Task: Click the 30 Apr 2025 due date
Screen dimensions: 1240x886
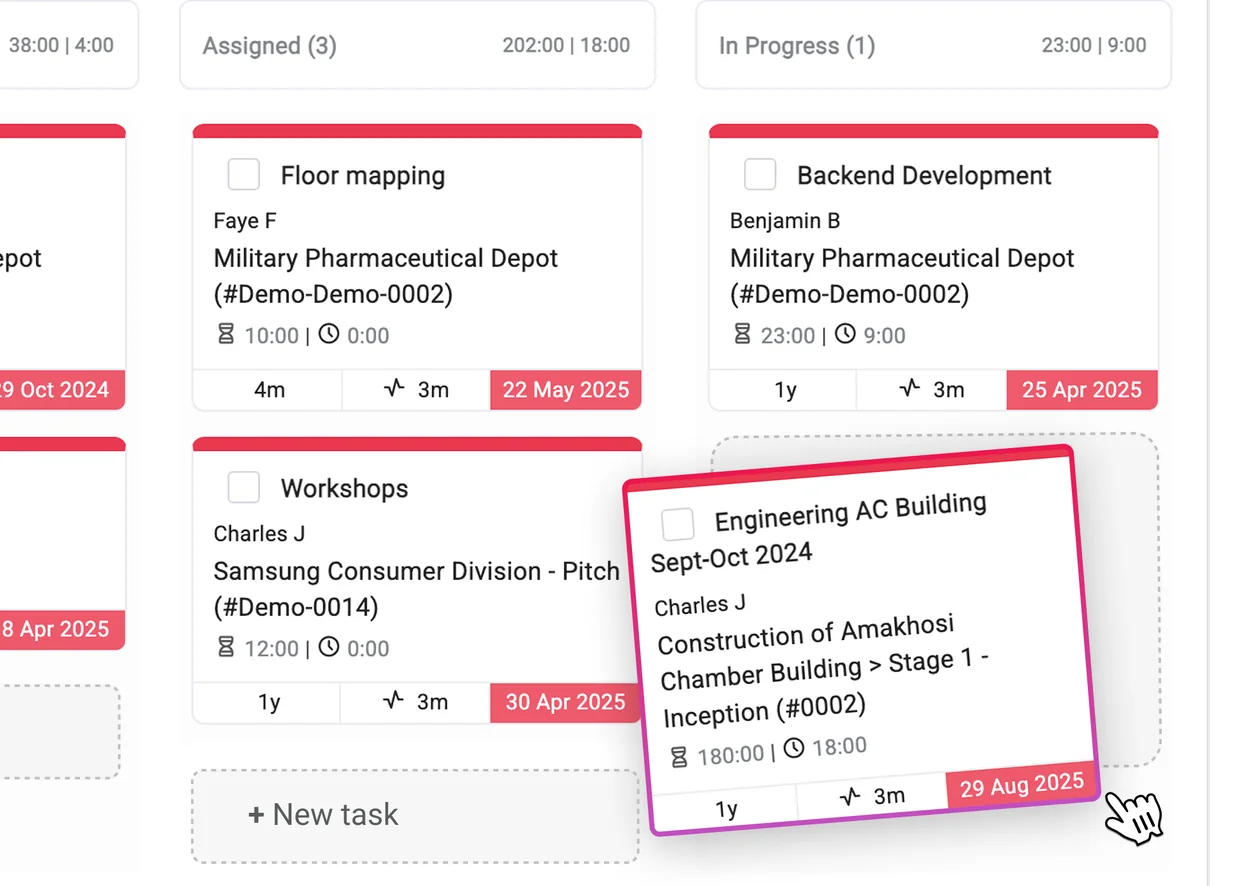Action: [x=566, y=702]
